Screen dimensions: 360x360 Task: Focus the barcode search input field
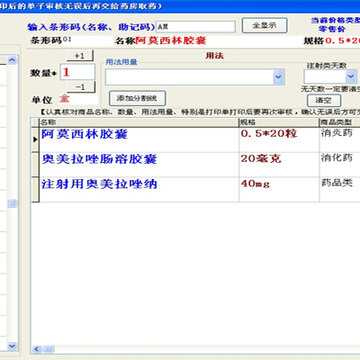[x=196, y=26]
